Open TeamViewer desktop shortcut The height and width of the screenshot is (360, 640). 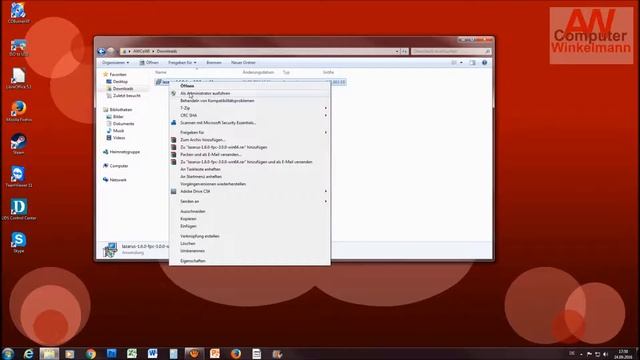[18, 176]
